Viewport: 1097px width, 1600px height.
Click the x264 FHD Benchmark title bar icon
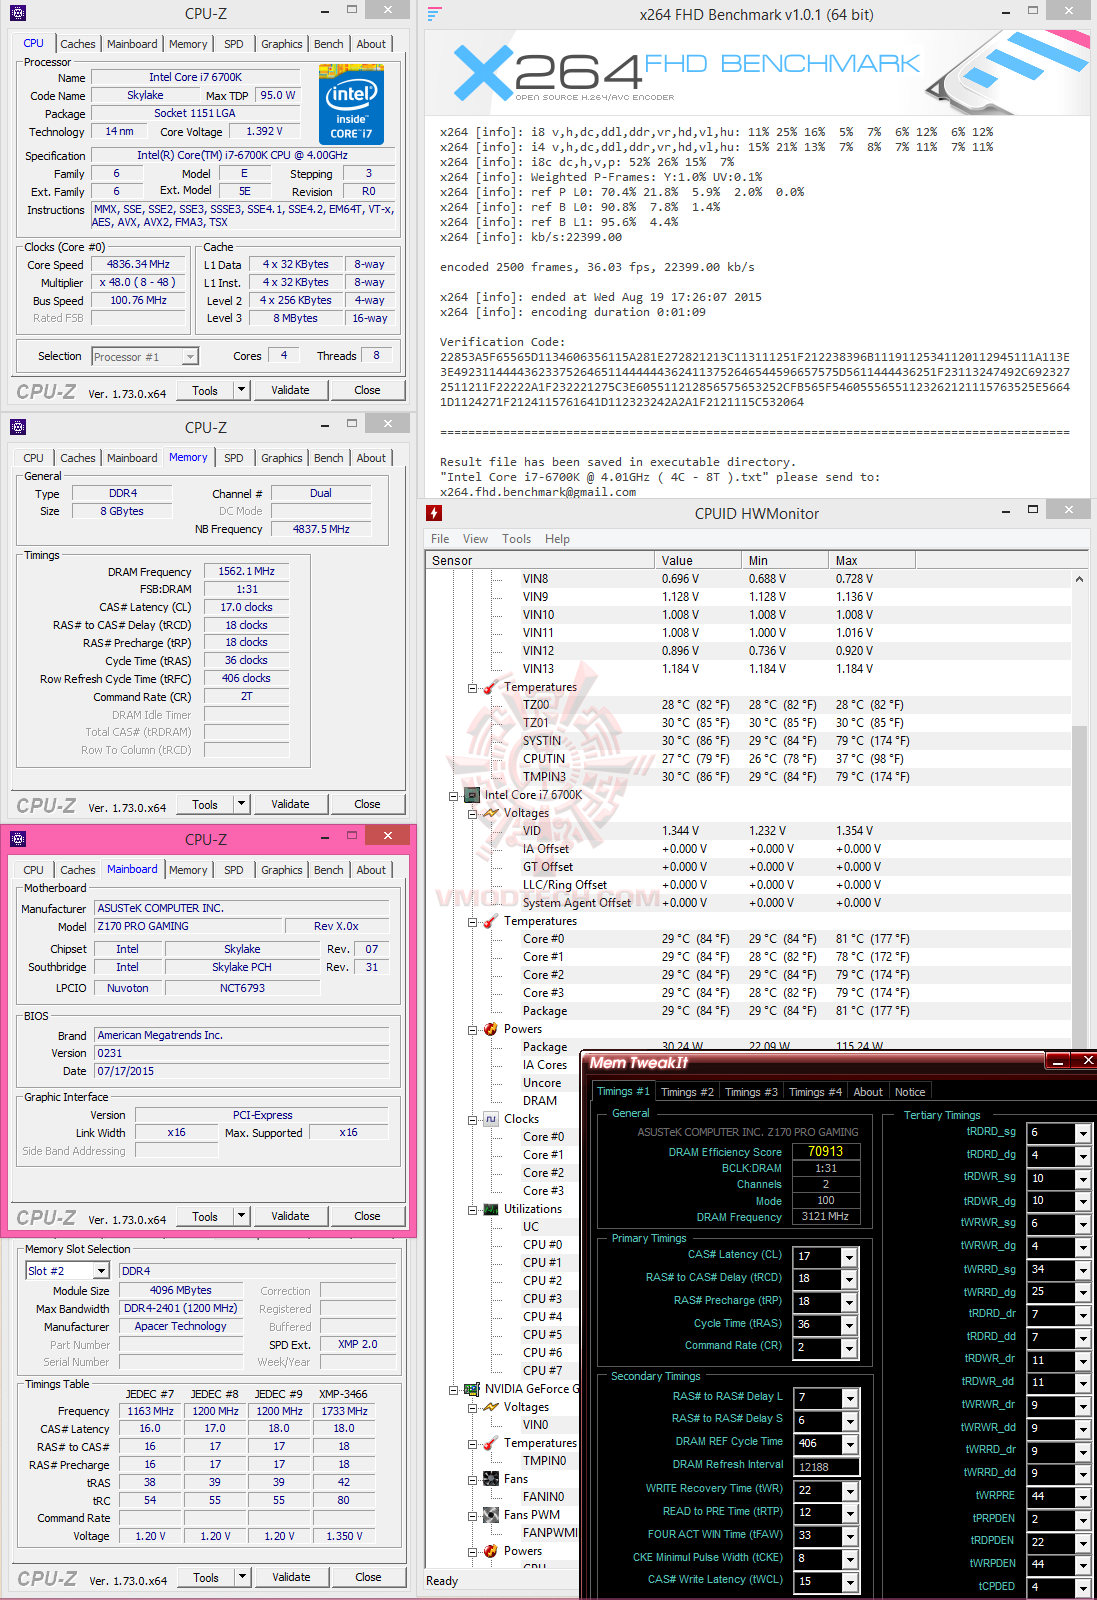click(x=434, y=14)
